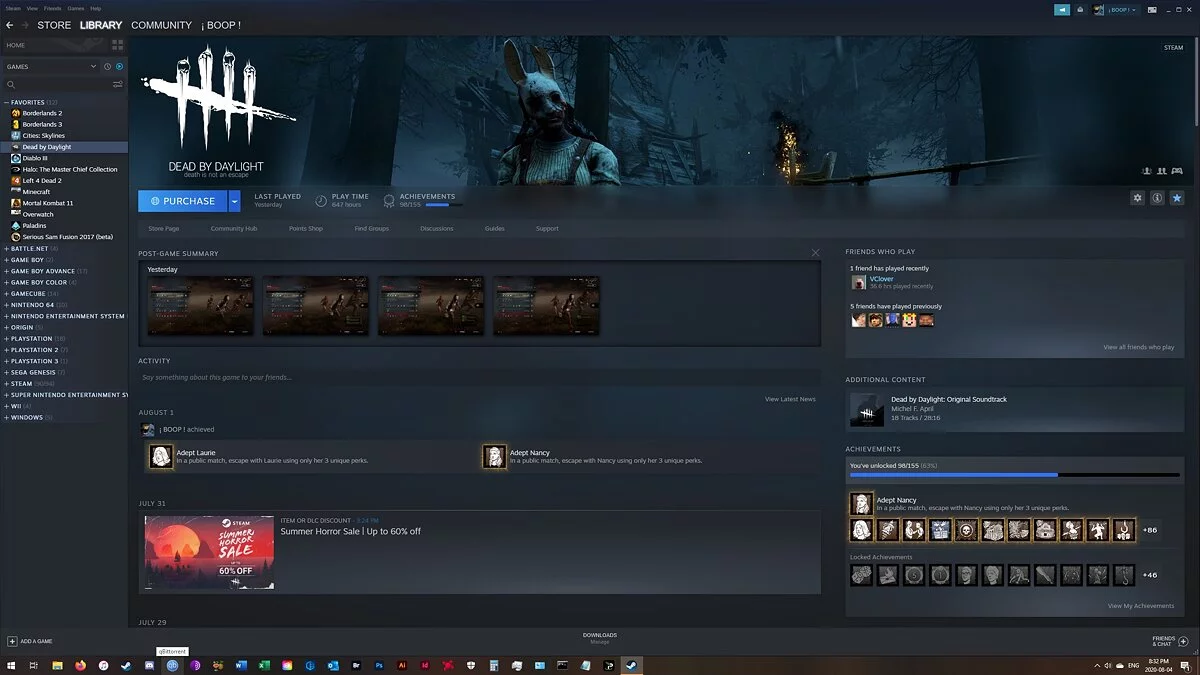
Task: Click View My Achievements link
Action: [x=1140, y=605]
